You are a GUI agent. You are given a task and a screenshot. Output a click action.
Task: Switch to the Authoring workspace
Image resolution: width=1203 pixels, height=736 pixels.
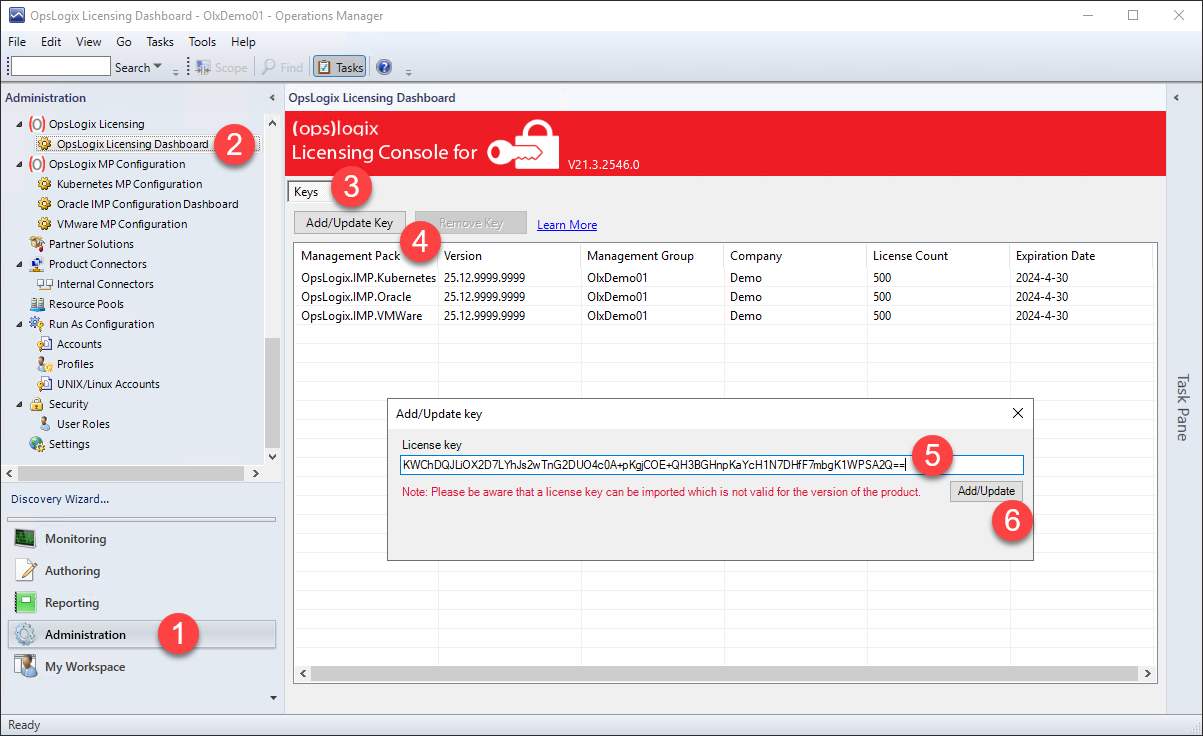(x=141, y=571)
